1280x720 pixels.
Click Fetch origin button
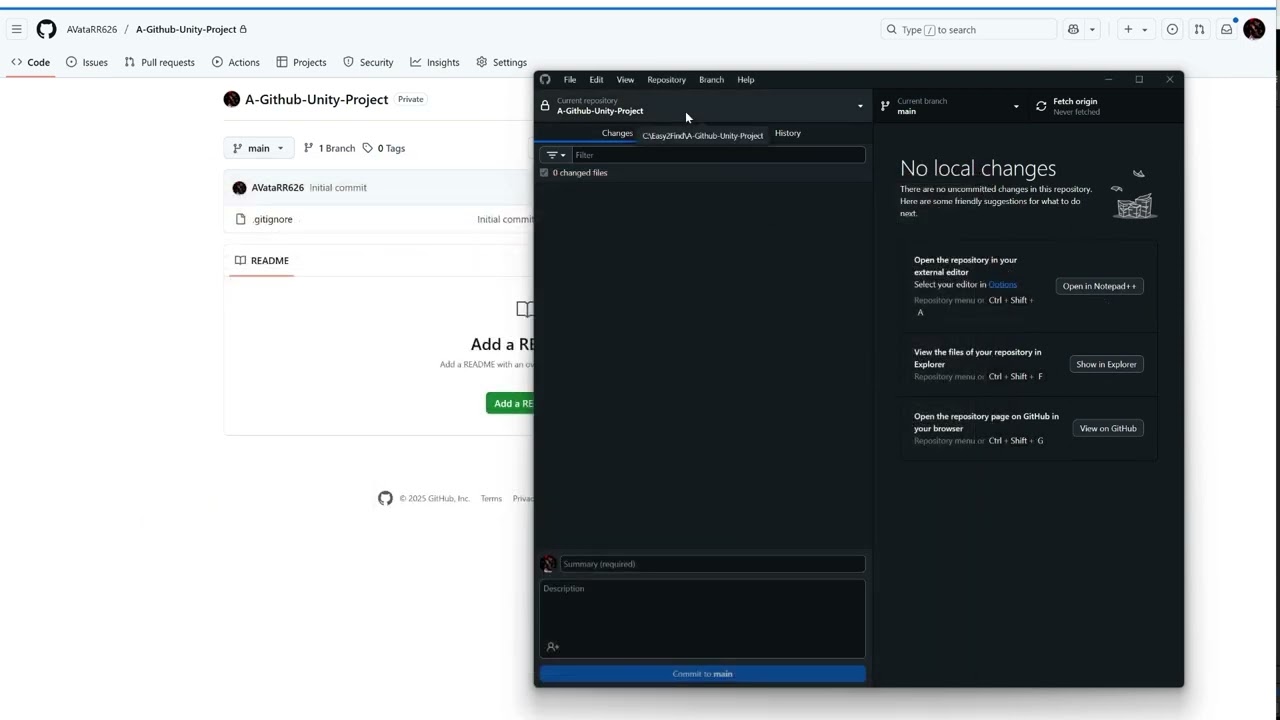tap(1105, 106)
